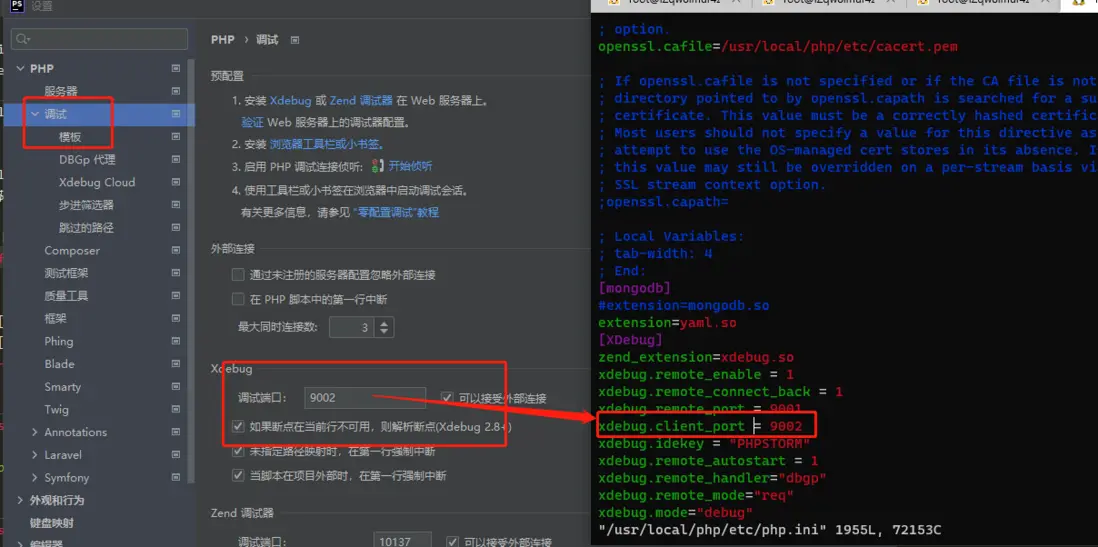Image resolution: width=1098 pixels, height=547 pixels.
Task: Click the Xdebug 调试端口 field showing 9002
Action: pos(365,398)
